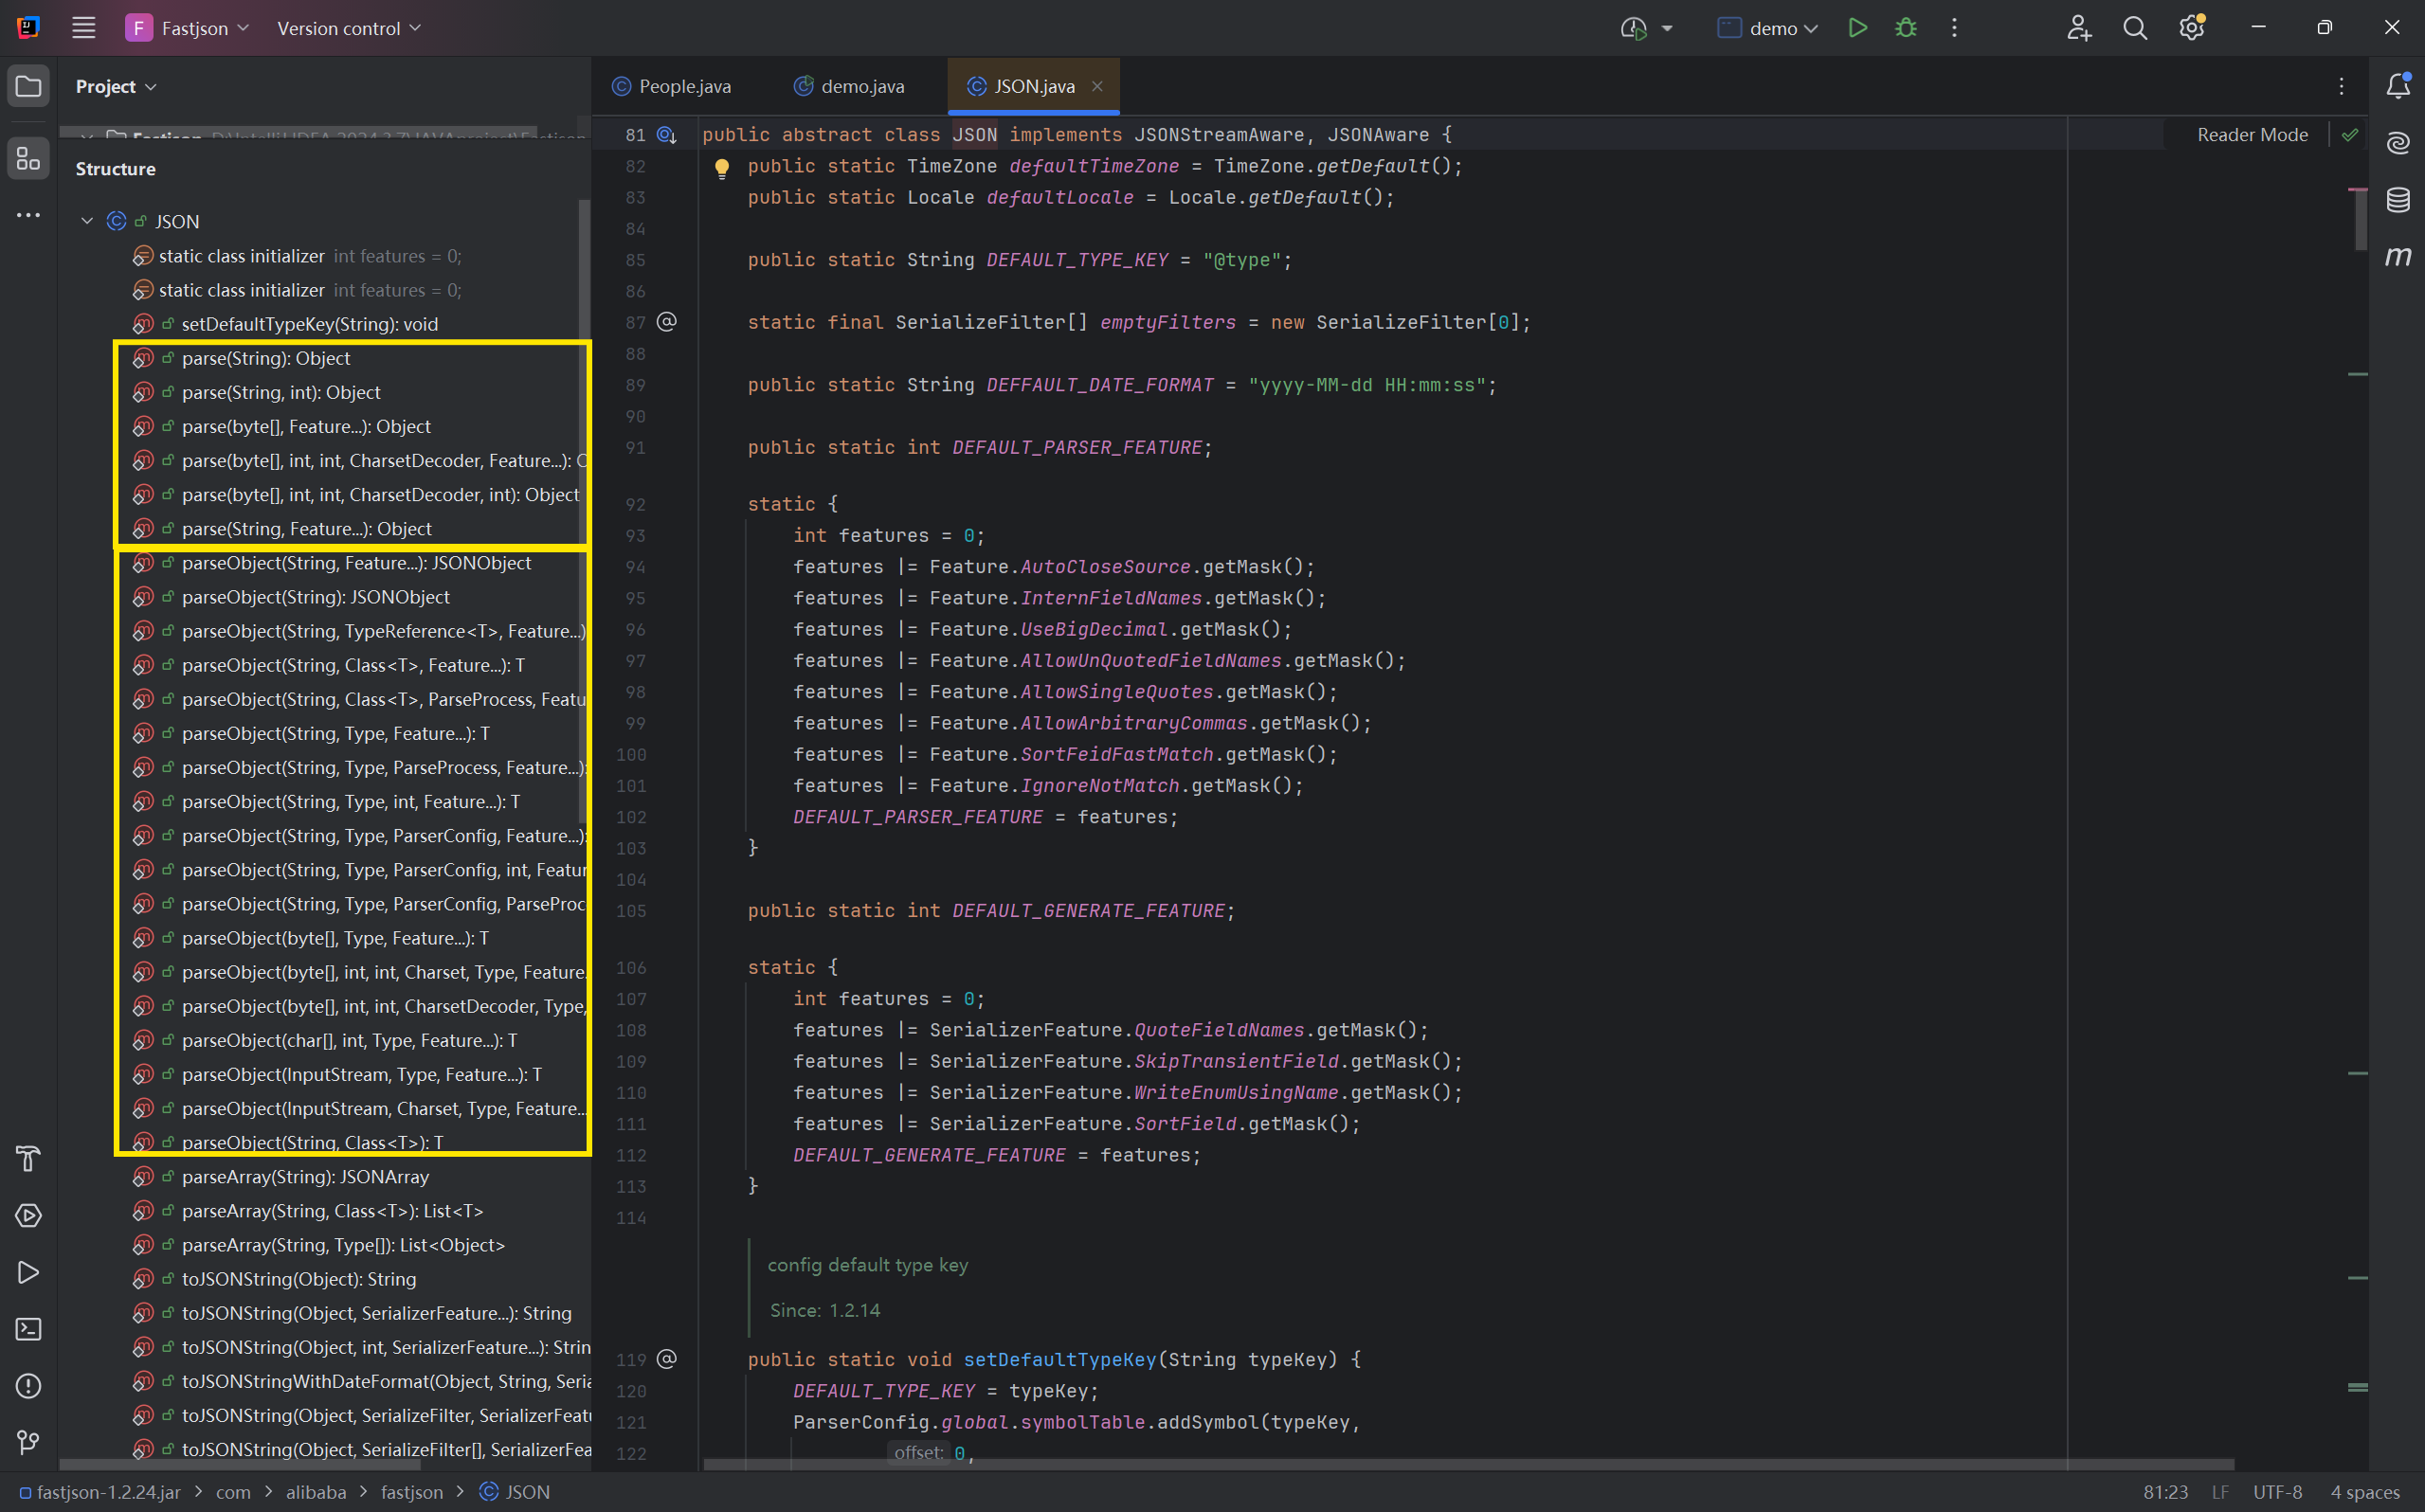The image size is (2425, 1512).
Task: Close the JSON.java tab
Action: click(1097, 87)
